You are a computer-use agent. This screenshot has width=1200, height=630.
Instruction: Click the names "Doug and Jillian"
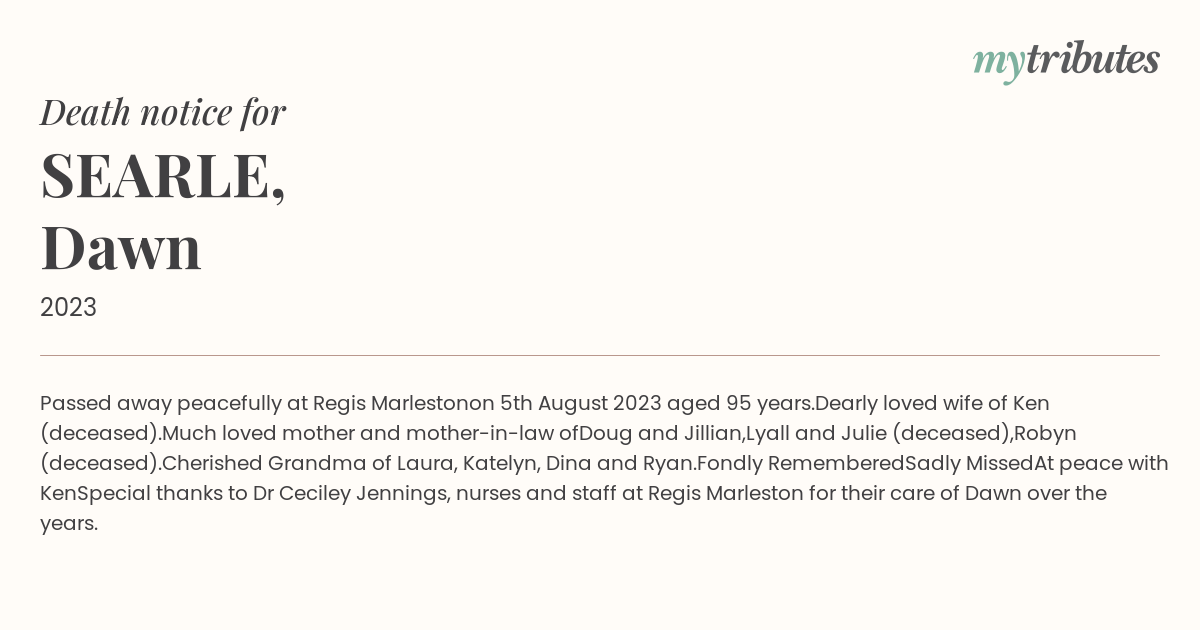(x=661, y=434)
